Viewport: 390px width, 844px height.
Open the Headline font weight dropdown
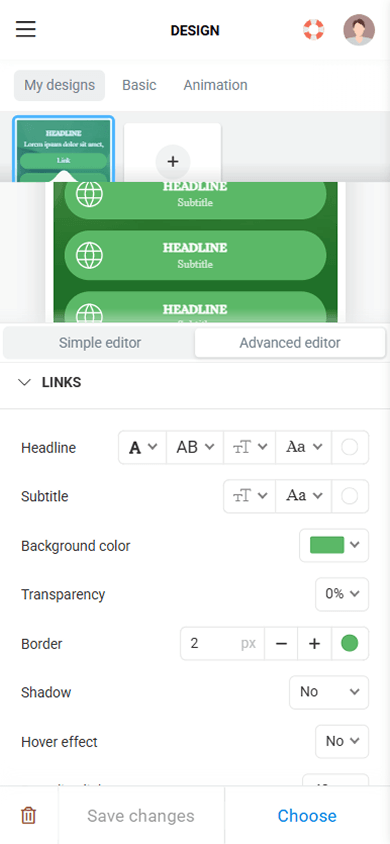click(x=143, y=447)
